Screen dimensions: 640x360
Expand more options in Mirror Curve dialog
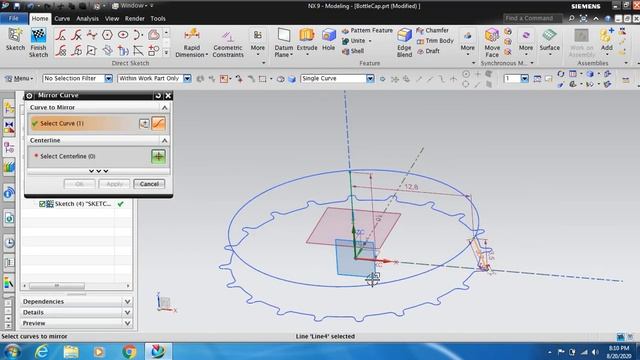coord(98,171)
